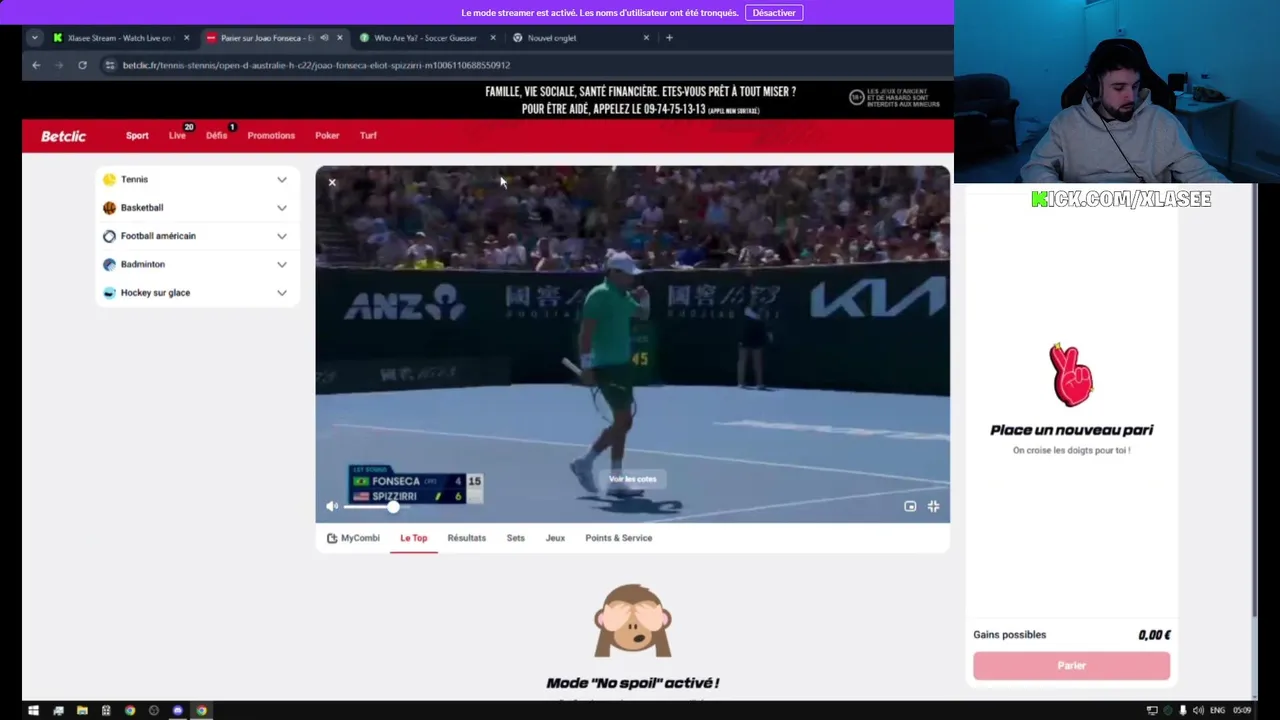Viewport: 1280px width, 720px height.
Task: Click the Basketball sport icon
Action: [109, 208]
